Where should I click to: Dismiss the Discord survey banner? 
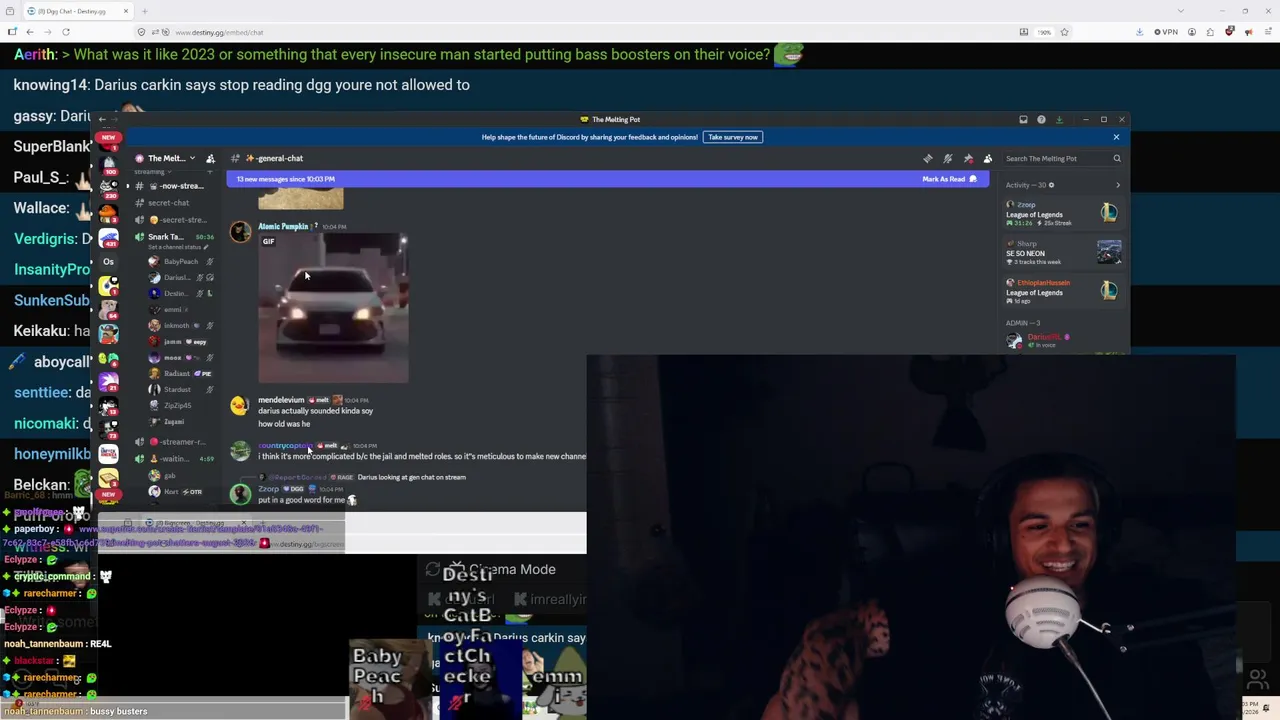pyautogui.click(x=1116, y=137)
